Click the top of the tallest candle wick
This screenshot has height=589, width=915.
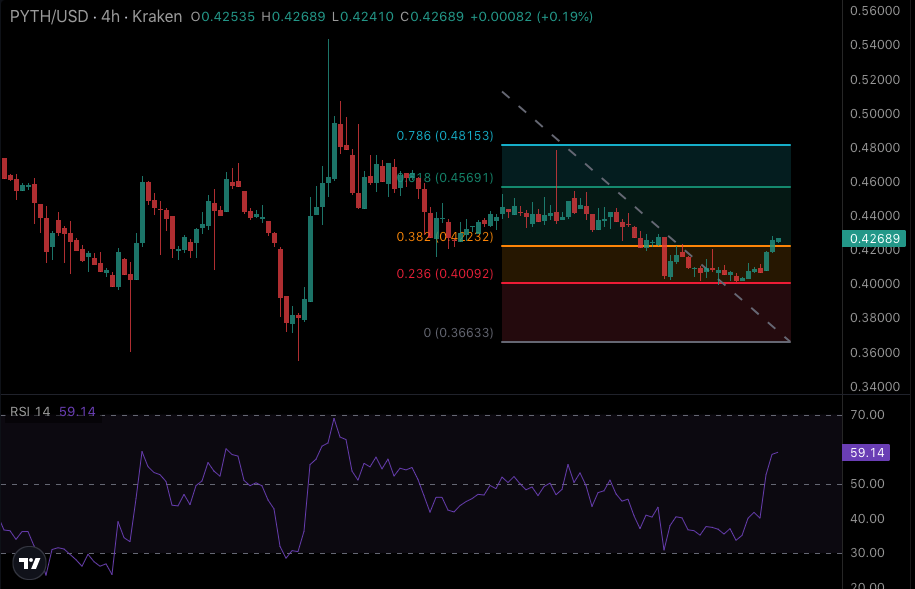[x=328, y=40]
